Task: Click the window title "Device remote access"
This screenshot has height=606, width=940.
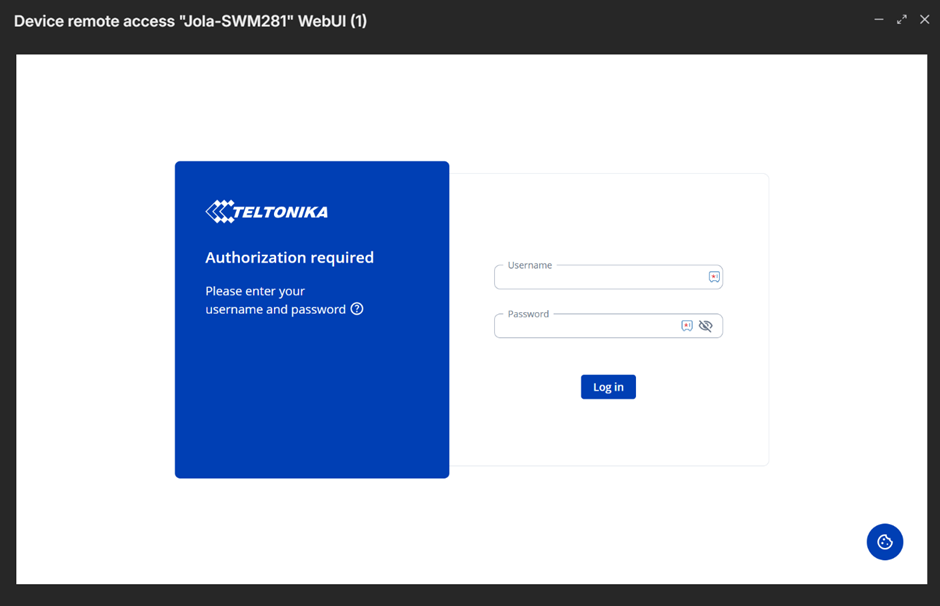Action: pos(94,21)
